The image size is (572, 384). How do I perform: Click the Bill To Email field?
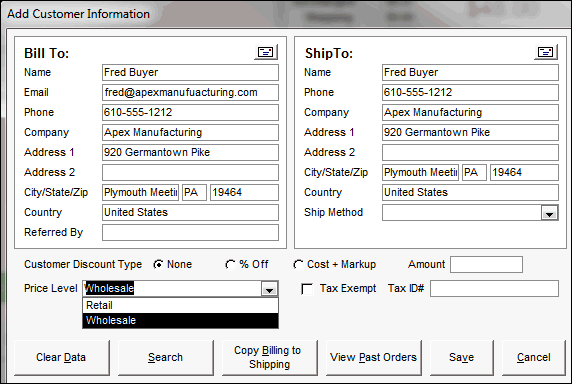(x=190, y=93)
